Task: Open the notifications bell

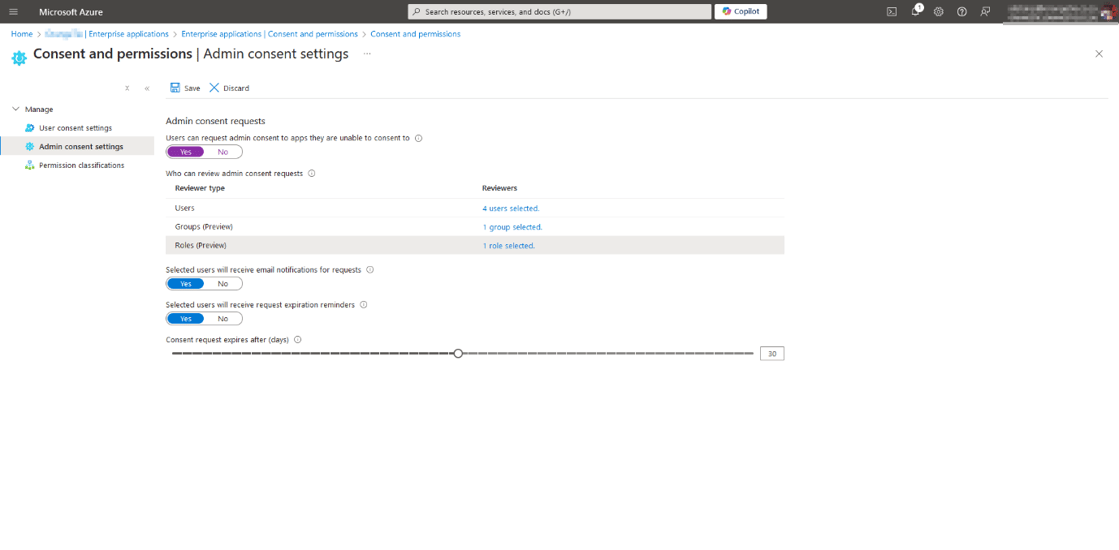Action: 916,11
